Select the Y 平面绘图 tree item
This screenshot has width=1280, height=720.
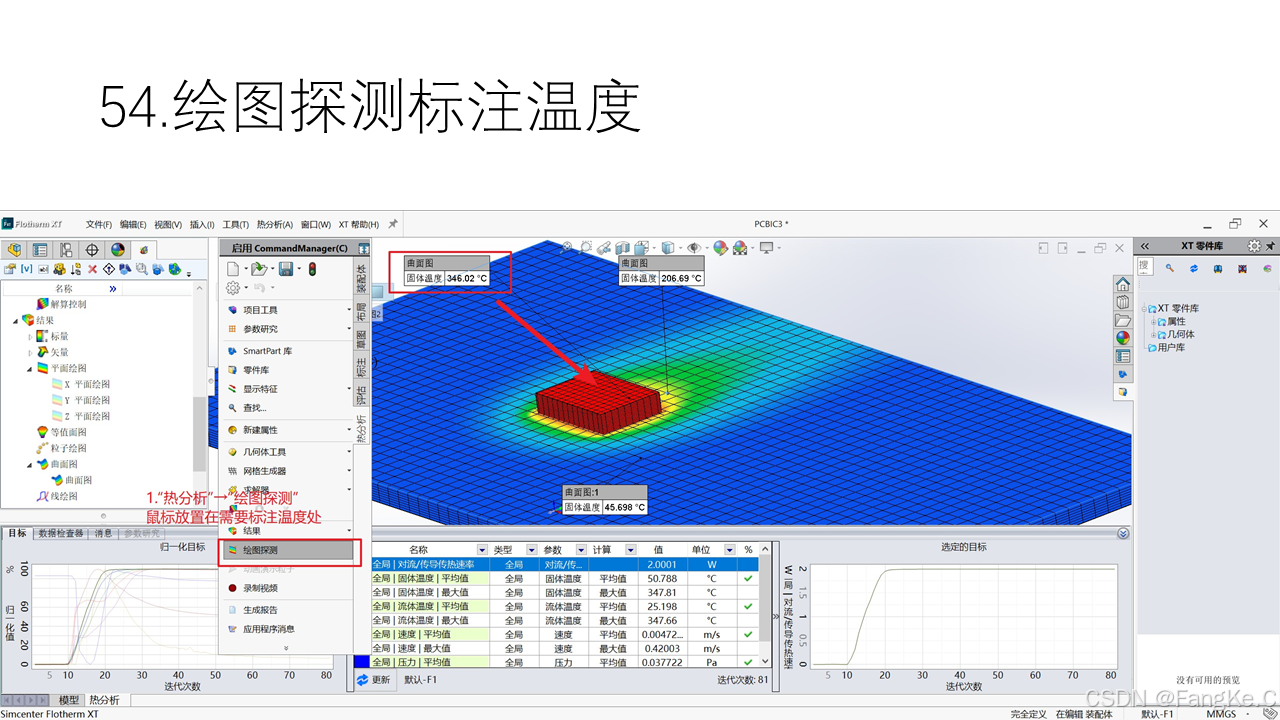click(87, 400)
